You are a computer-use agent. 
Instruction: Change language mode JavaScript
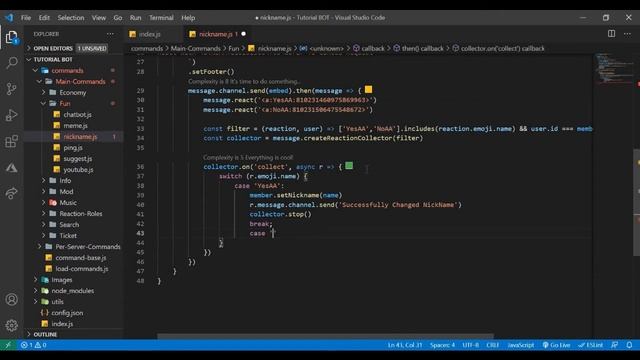(520, 345)
